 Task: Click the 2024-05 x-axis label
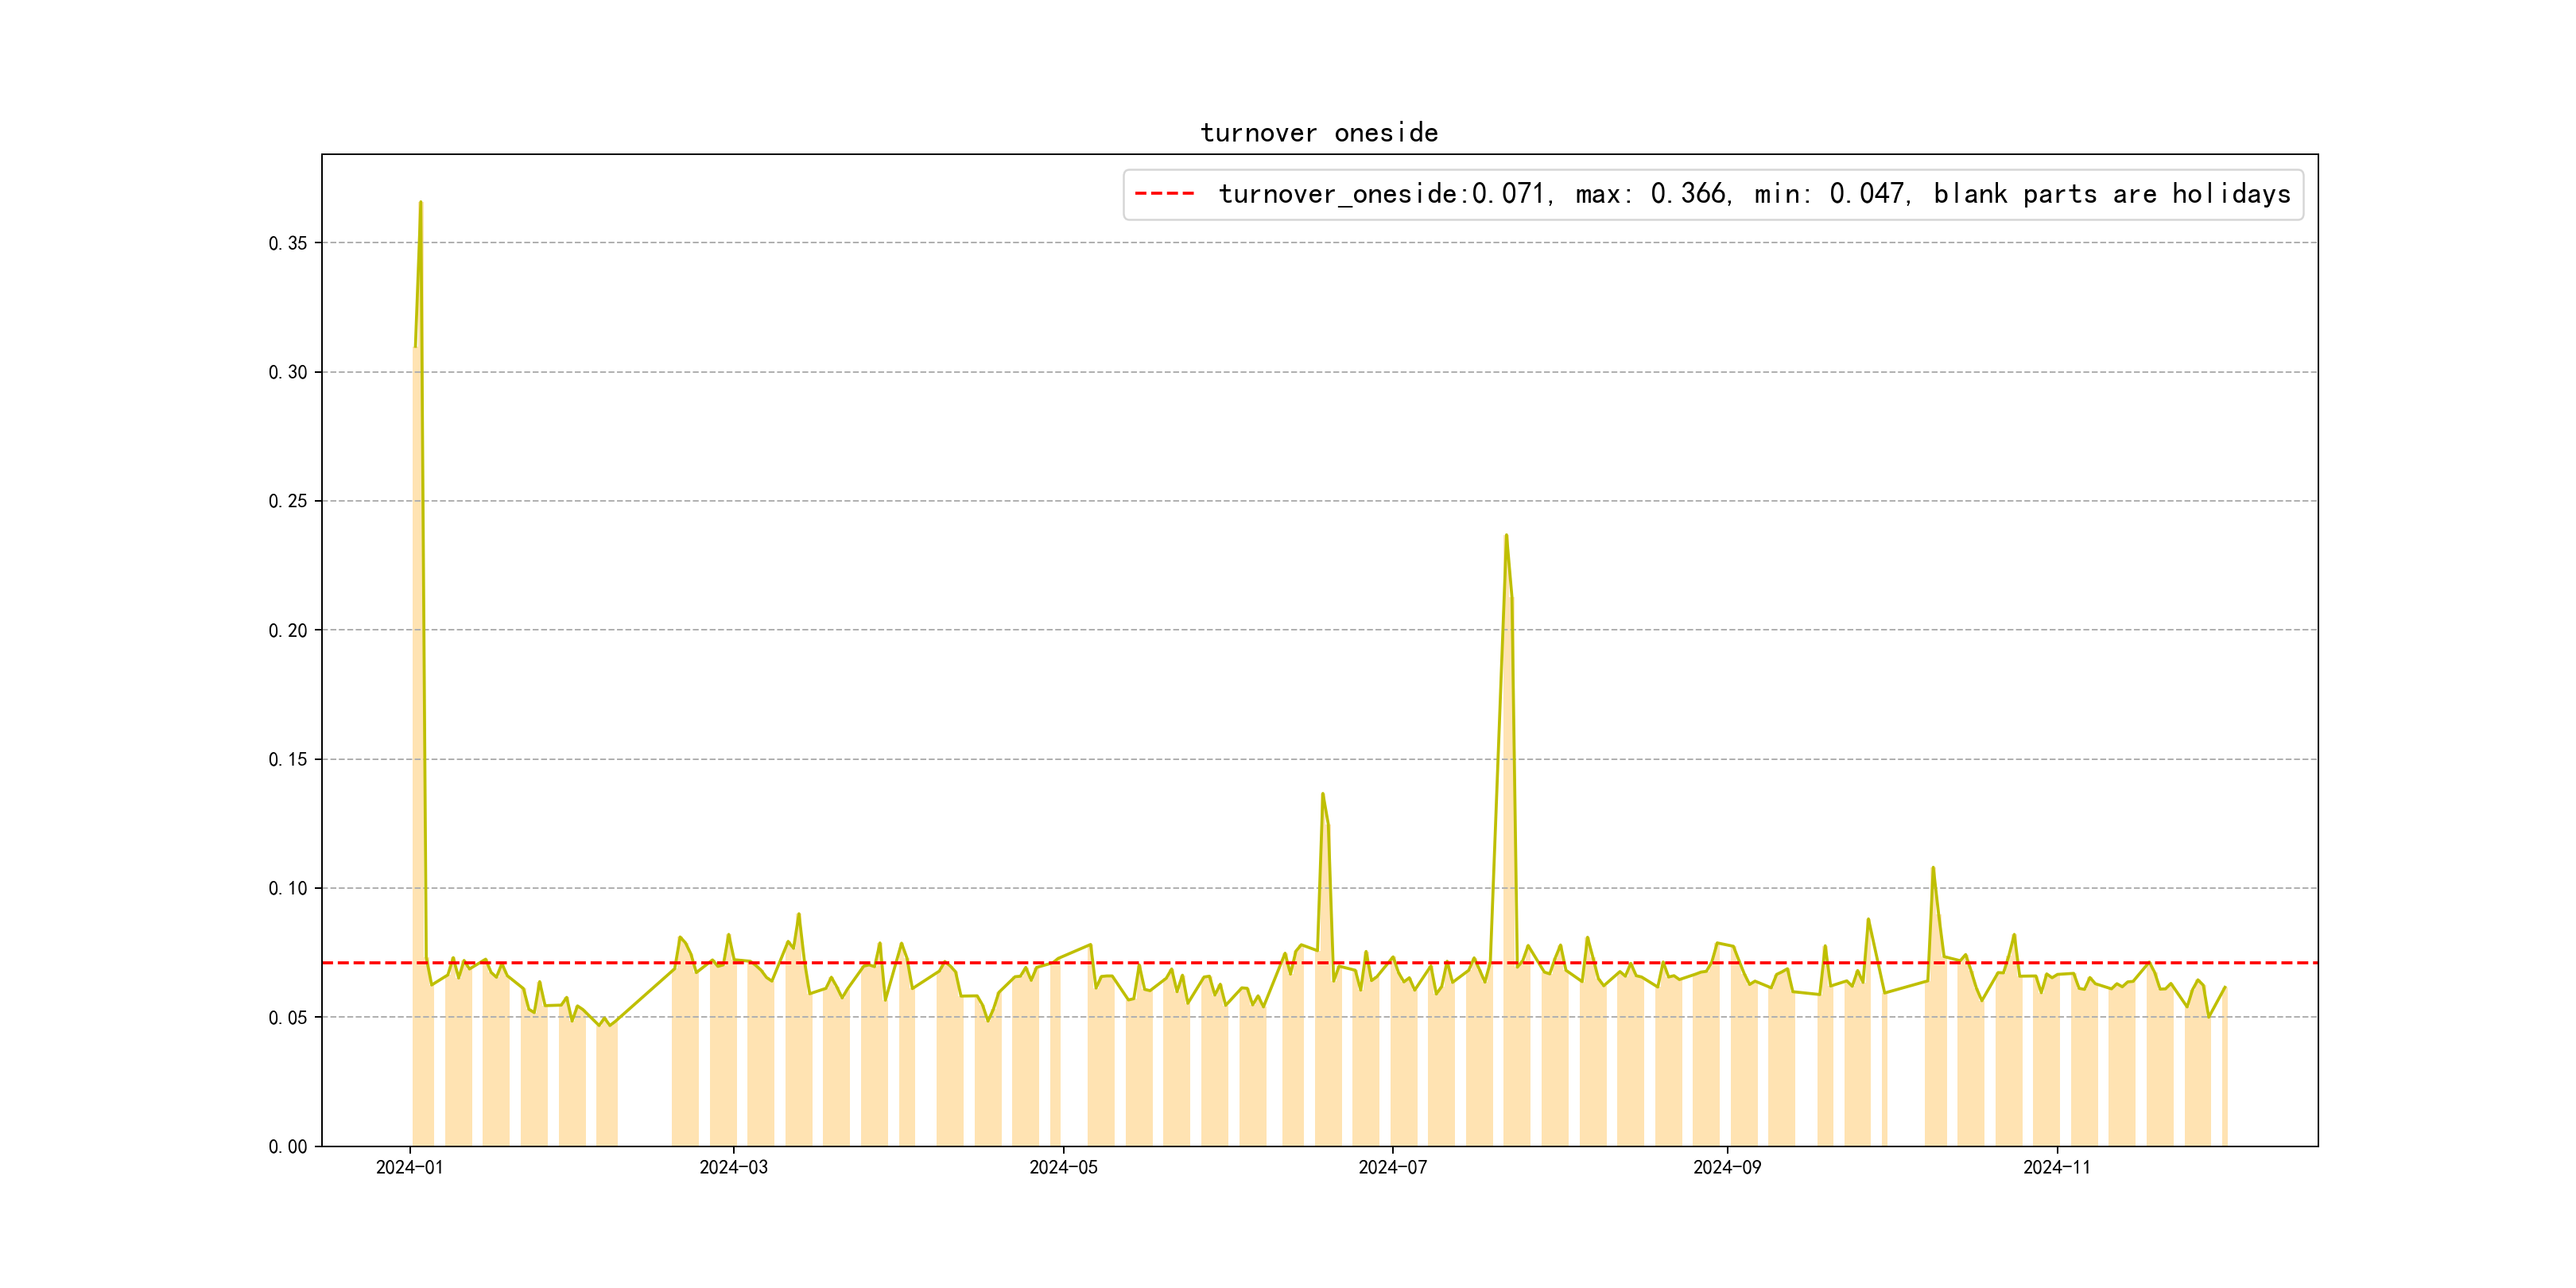click(1063, 1167)
